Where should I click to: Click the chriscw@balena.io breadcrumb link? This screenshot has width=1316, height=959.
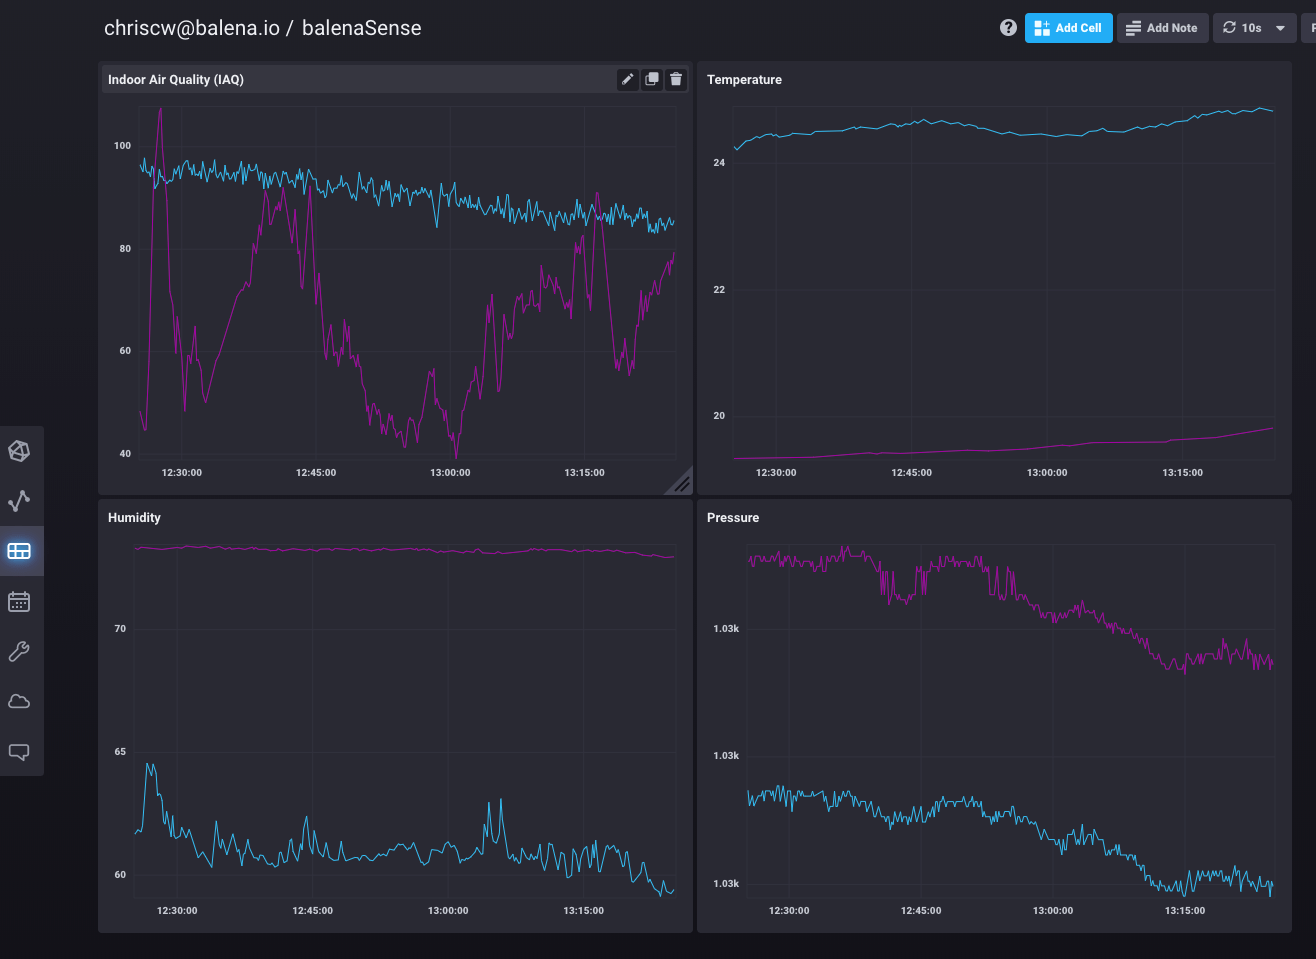(191, 28)
